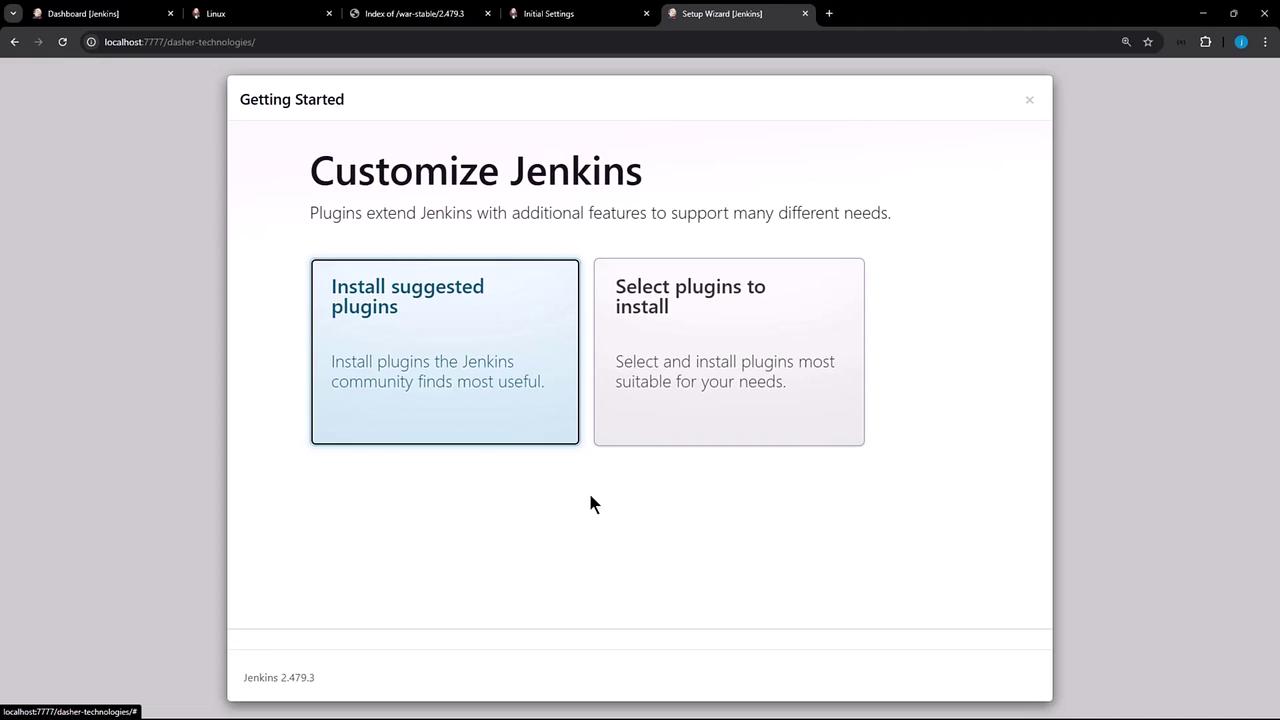Bookmark this page with the star
The height and width of the screenshot is (720, 1280).
[1148, 42]
